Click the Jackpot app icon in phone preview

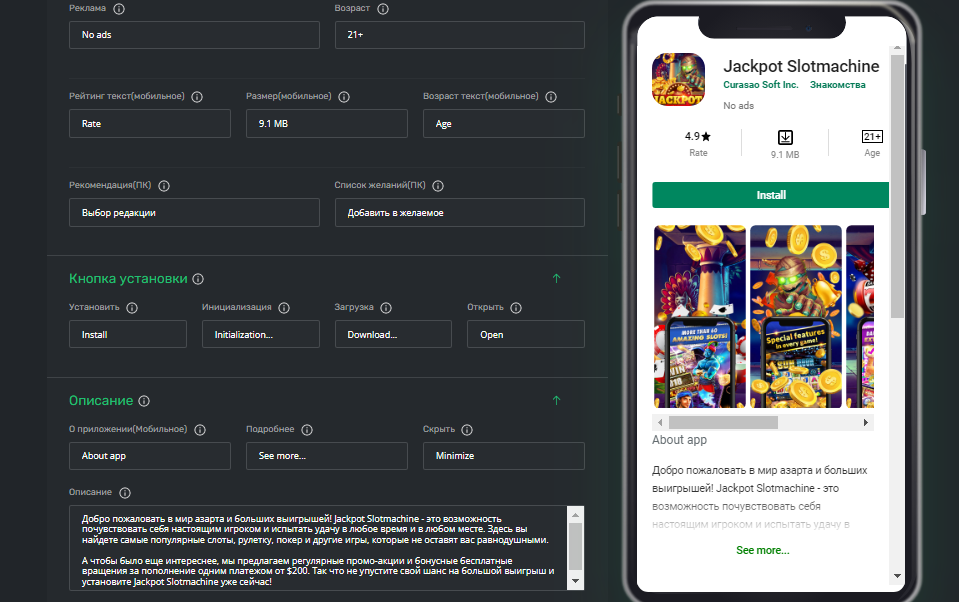(x=678, y=80)
